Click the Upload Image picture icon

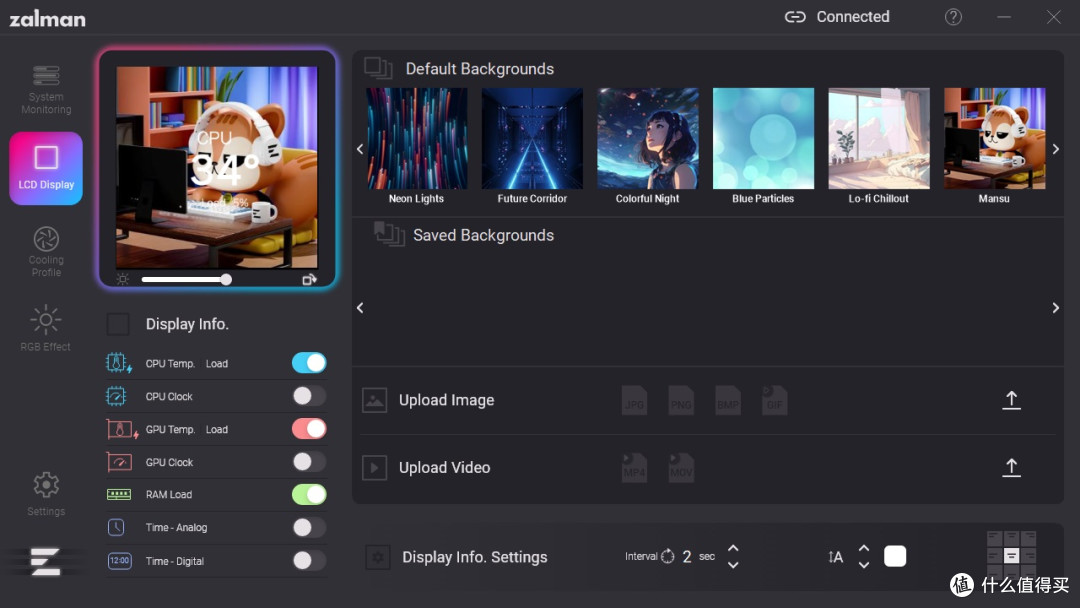click(375, 400)
